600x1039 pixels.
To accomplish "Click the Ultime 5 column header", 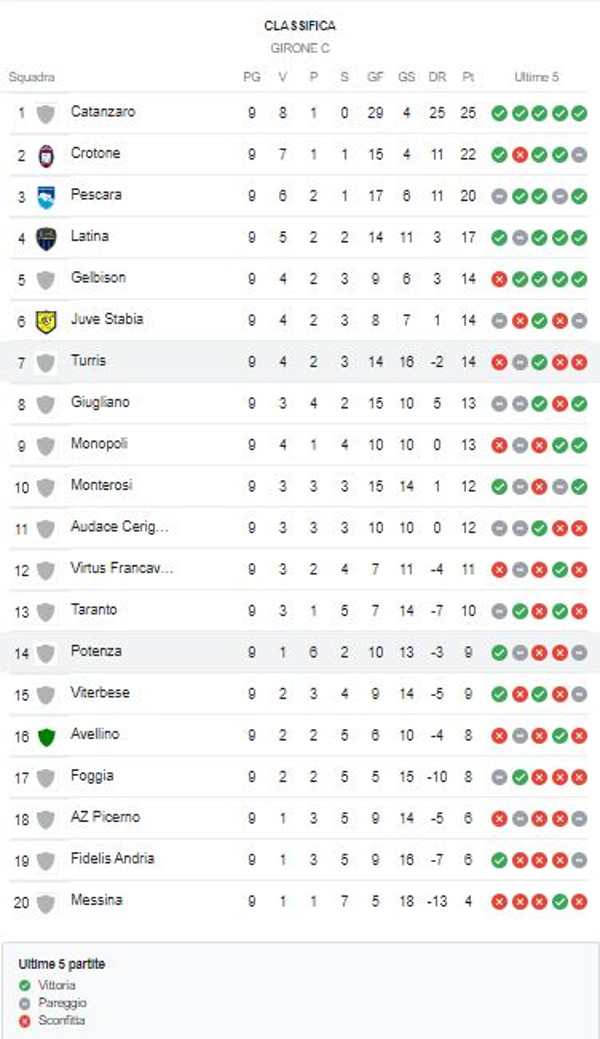I will [x=537, y=77].
